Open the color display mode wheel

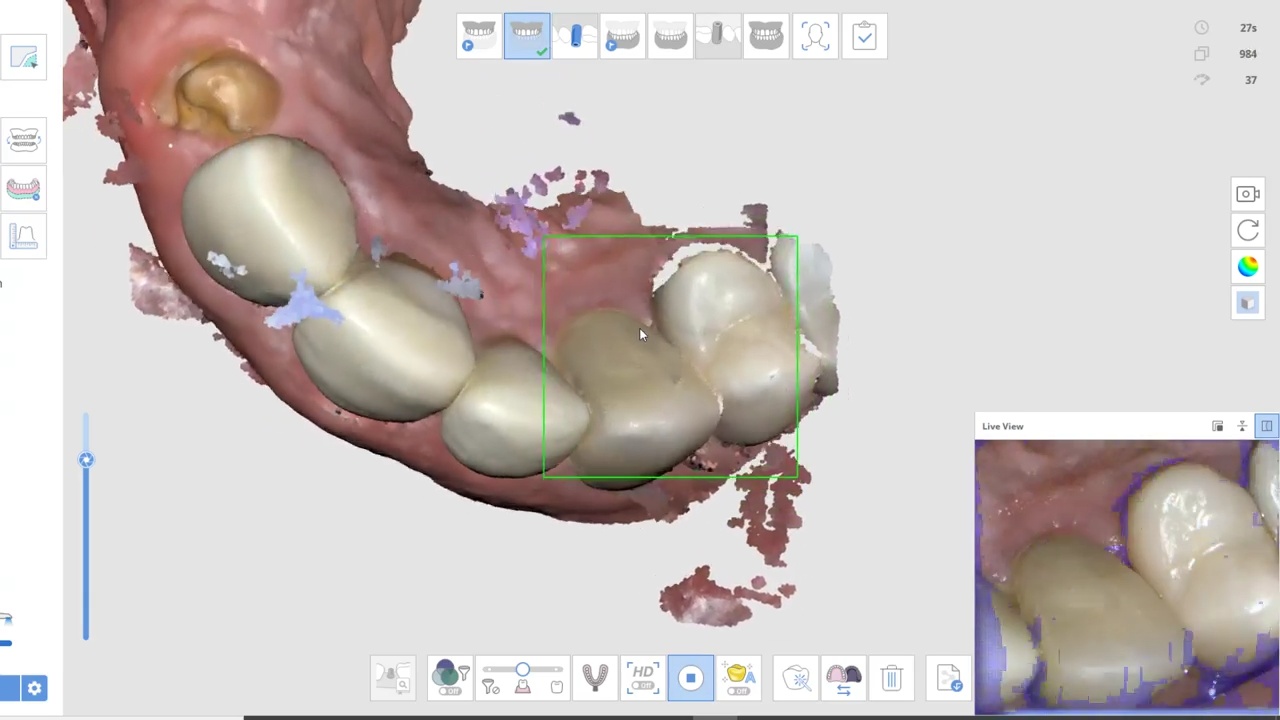point(1248,266)
